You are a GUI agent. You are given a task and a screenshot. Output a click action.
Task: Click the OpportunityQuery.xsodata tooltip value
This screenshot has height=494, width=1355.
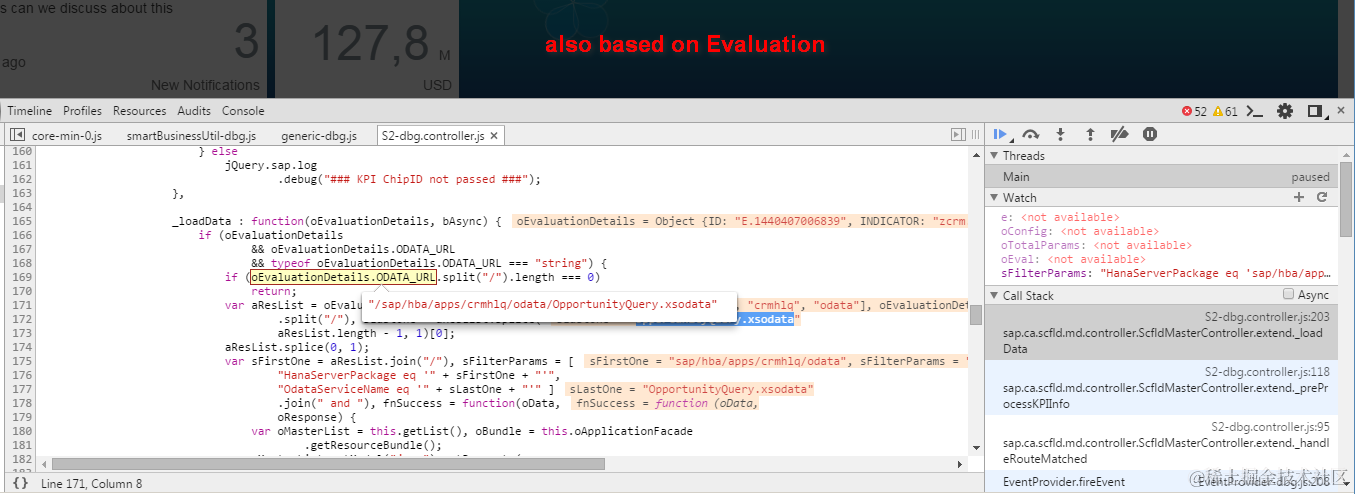tap(543, 304)
